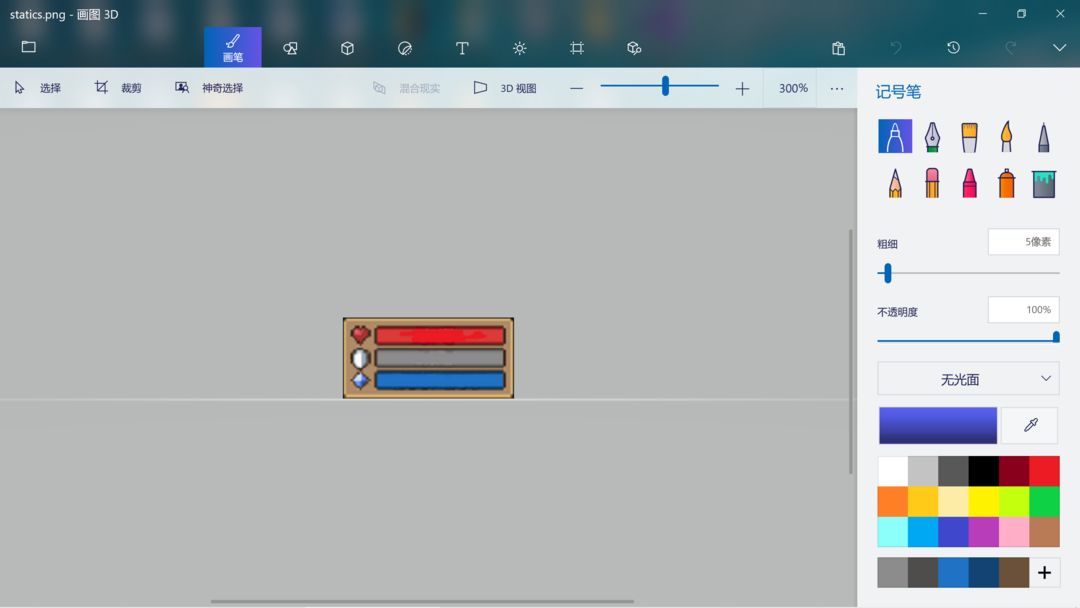The height and width of the screenshot is (608, 1080).
Task: Click the red health bar in image
Action: (x=440, y=335)
